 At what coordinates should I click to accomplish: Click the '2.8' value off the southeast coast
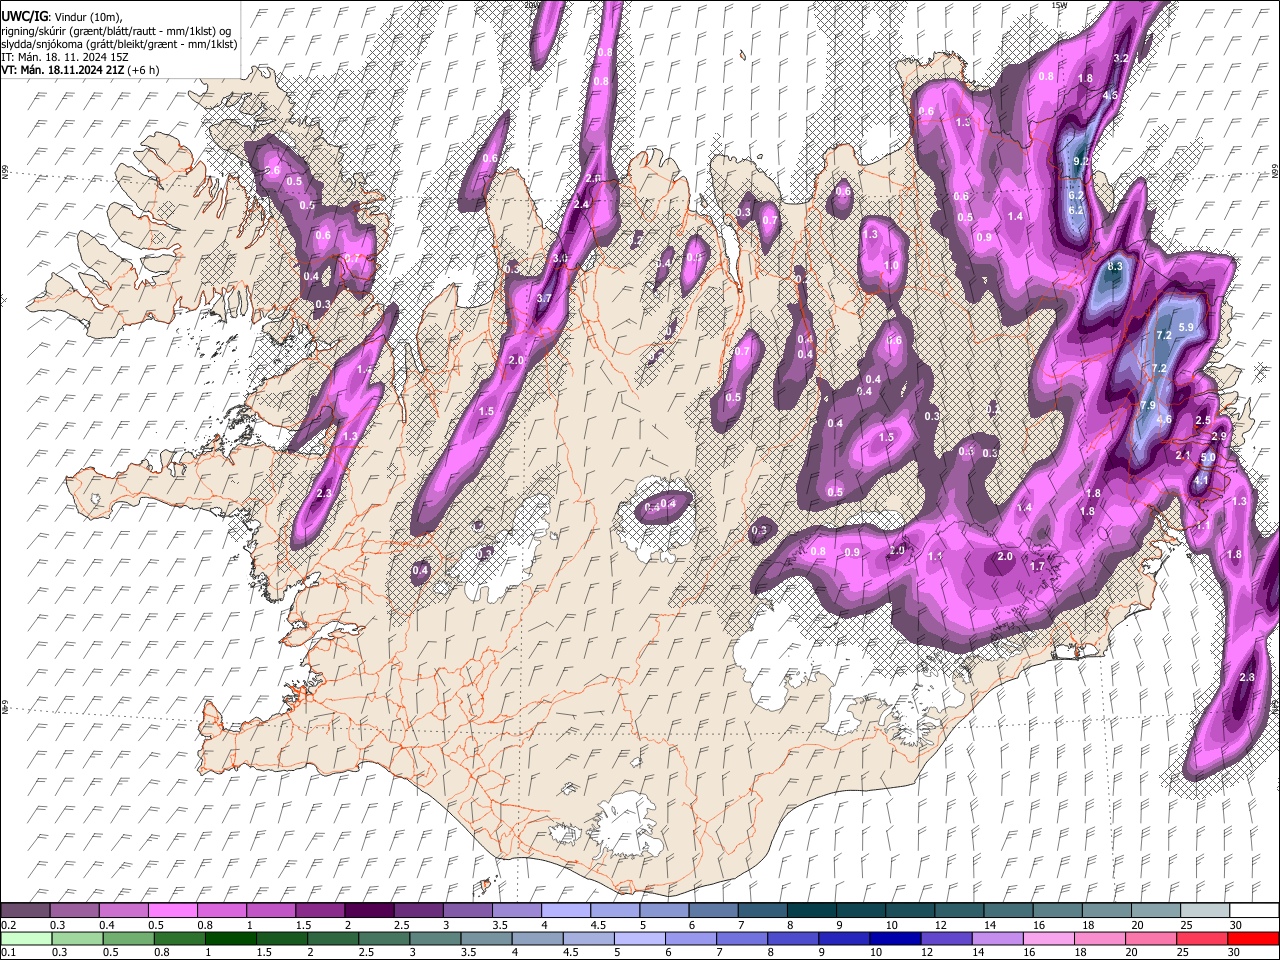pos(1247,678)
